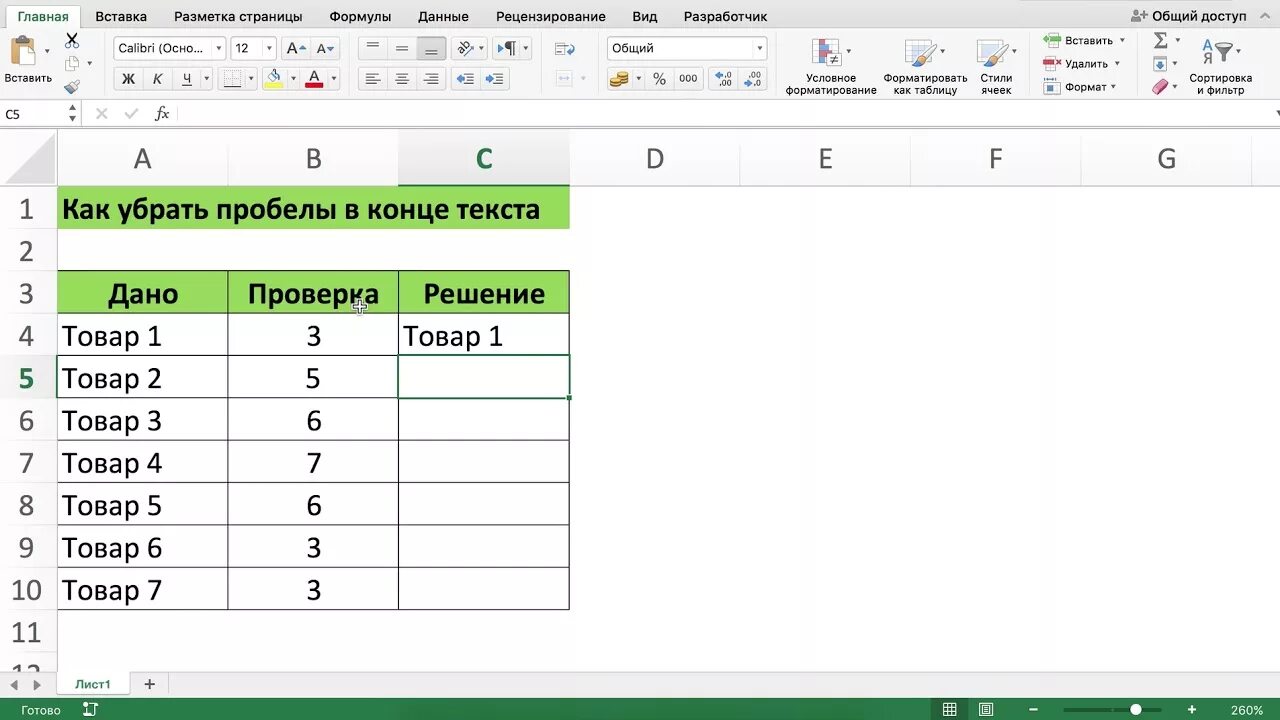
Task: Expand borders dropdown arrow
Action: pyautogui.click(x=251, y=79)
